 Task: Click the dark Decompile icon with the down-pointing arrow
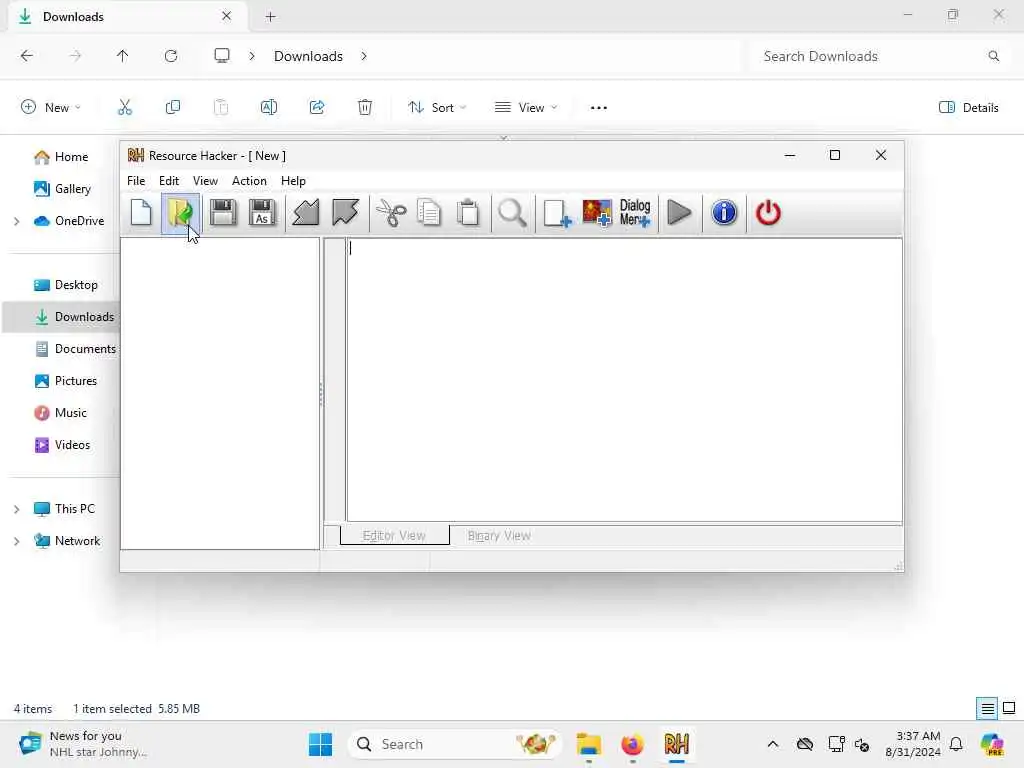click(345, 213)
